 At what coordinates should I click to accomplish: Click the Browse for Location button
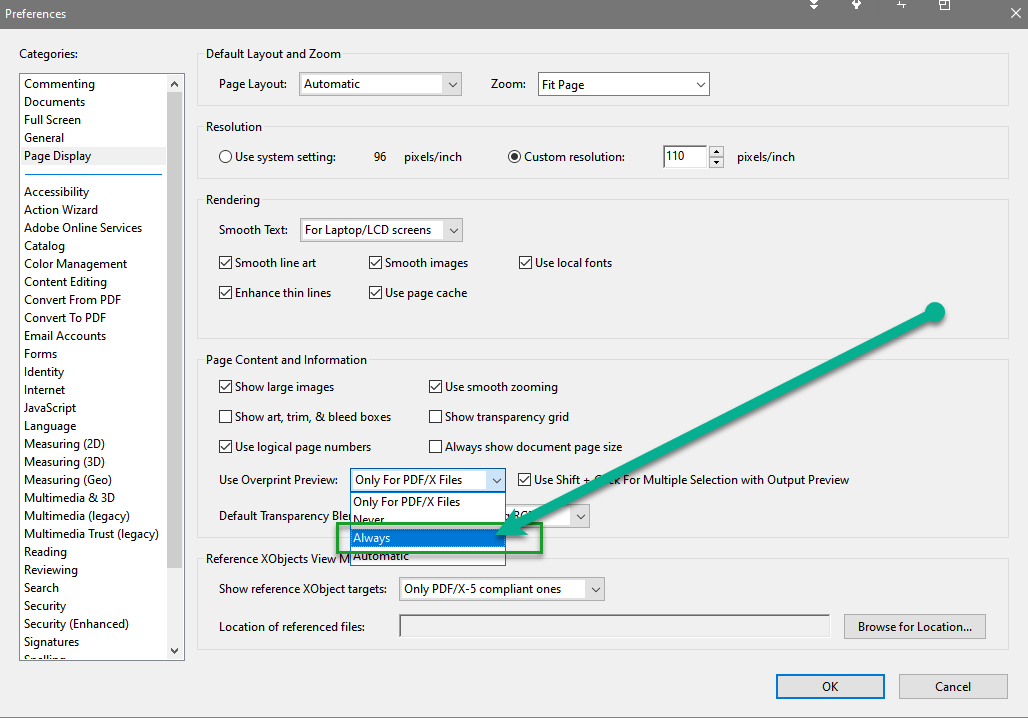tap(914, 627)
